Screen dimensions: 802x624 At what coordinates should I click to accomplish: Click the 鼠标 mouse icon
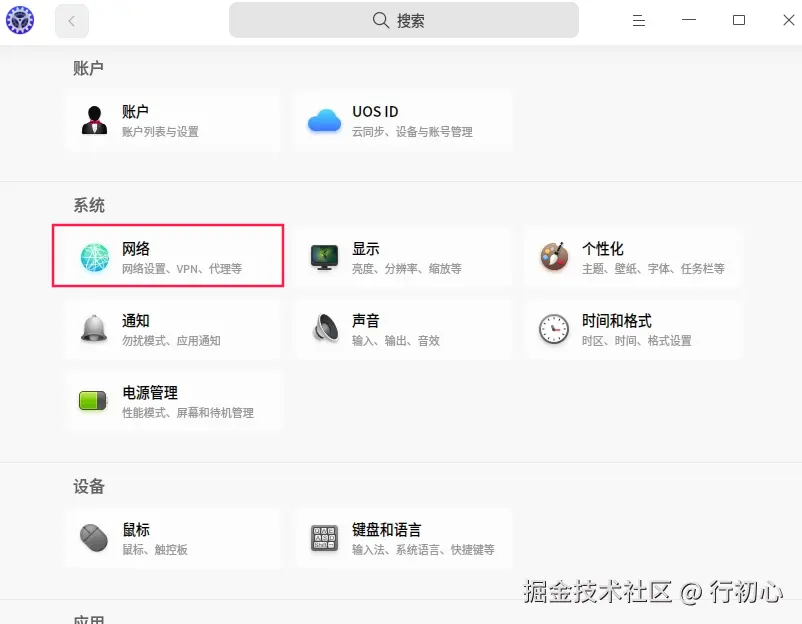tap(94, 538)
